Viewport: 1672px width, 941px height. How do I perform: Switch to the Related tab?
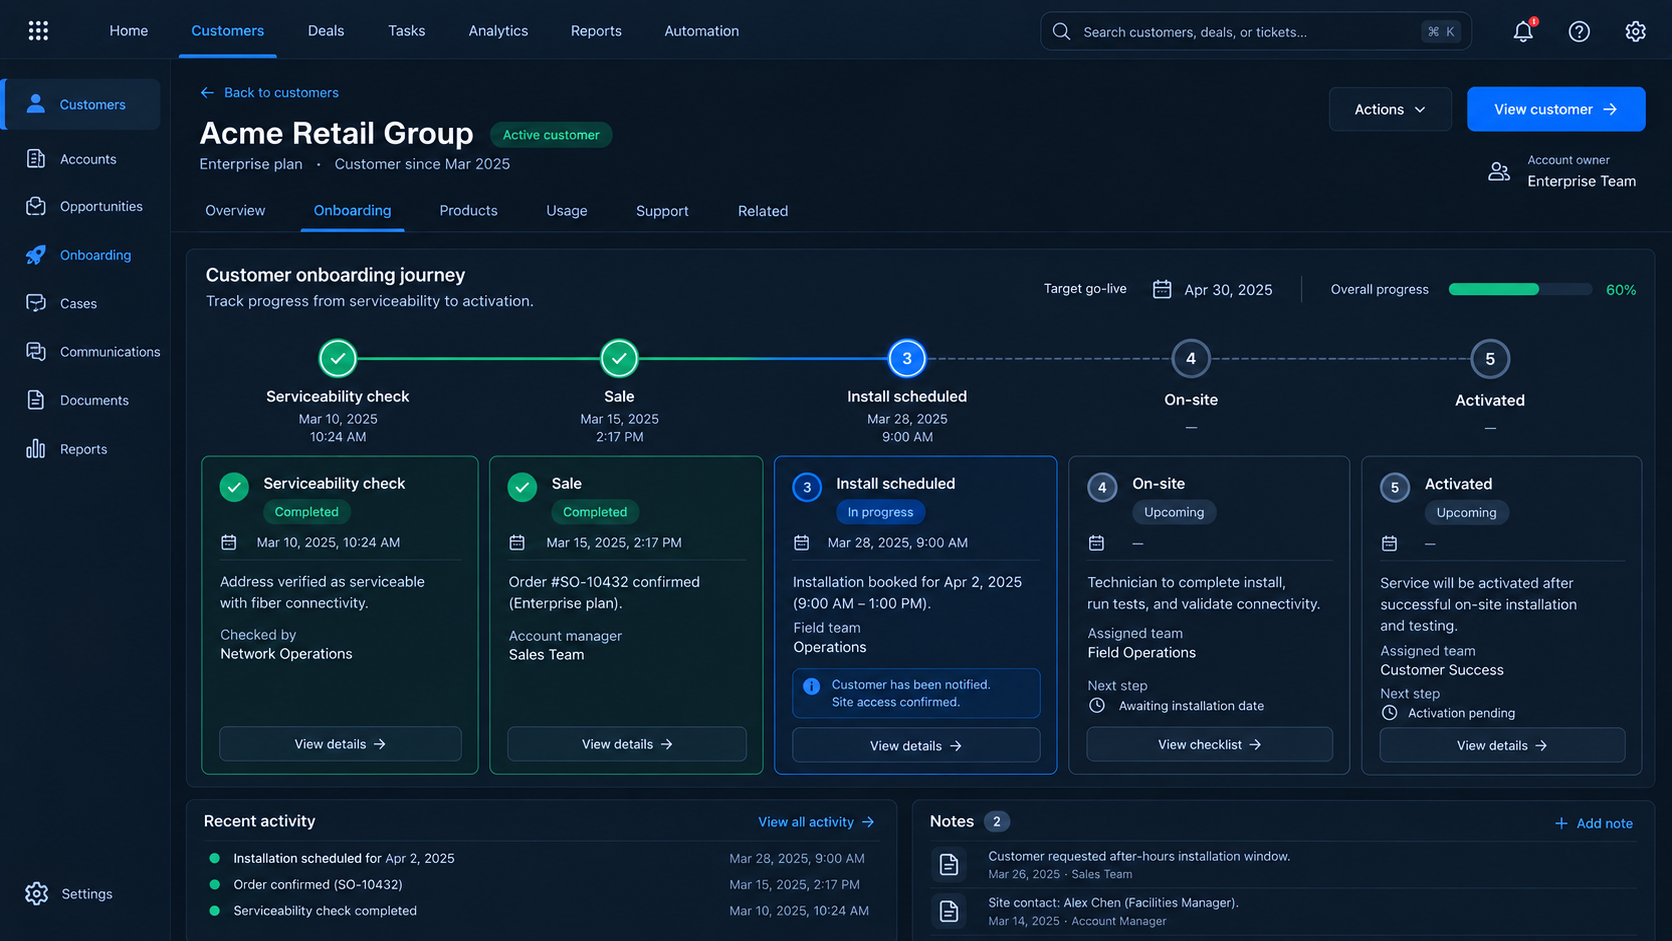(x=763, y=211)
